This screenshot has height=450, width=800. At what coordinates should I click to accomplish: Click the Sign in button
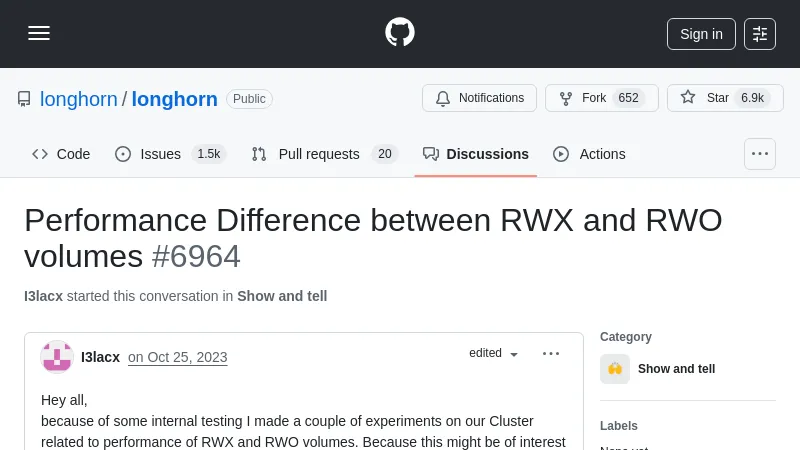pyautogui.click(x=701, y=33)
